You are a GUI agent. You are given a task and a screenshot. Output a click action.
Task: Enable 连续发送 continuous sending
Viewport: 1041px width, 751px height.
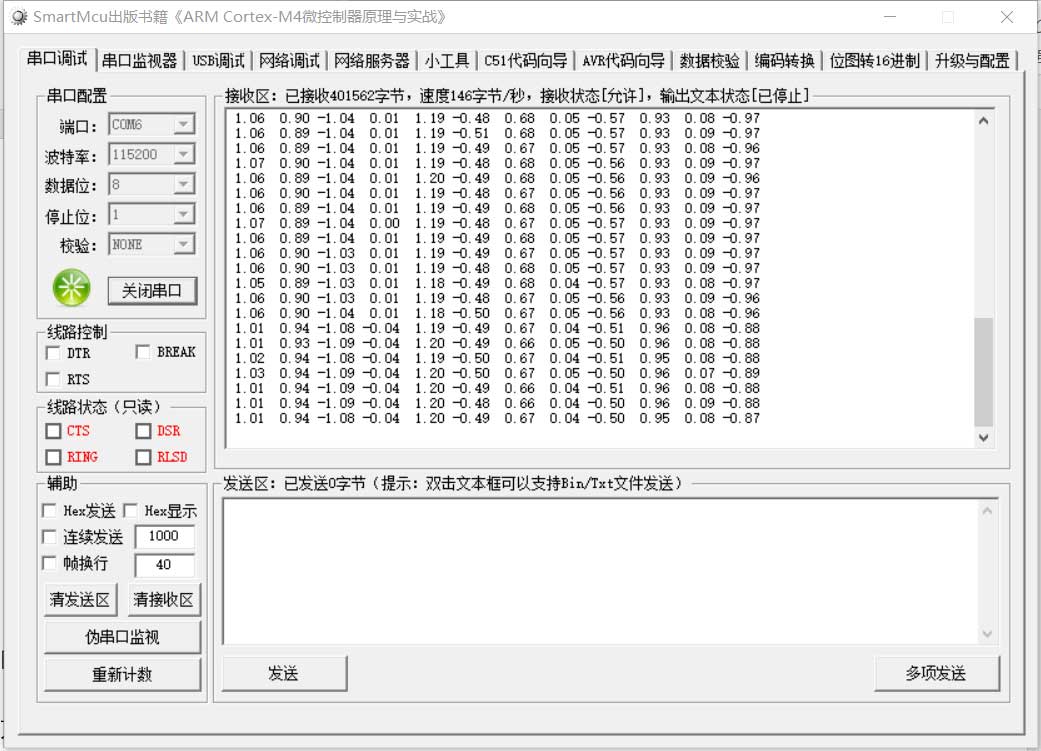pos(49,537)
